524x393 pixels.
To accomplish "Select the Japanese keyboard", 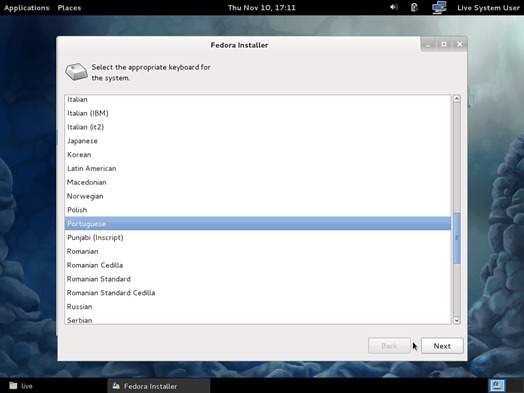I will (258, 141).
